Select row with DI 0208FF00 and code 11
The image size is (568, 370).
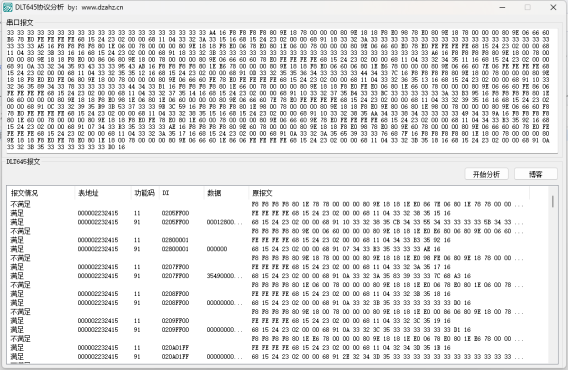click(279, 294)
